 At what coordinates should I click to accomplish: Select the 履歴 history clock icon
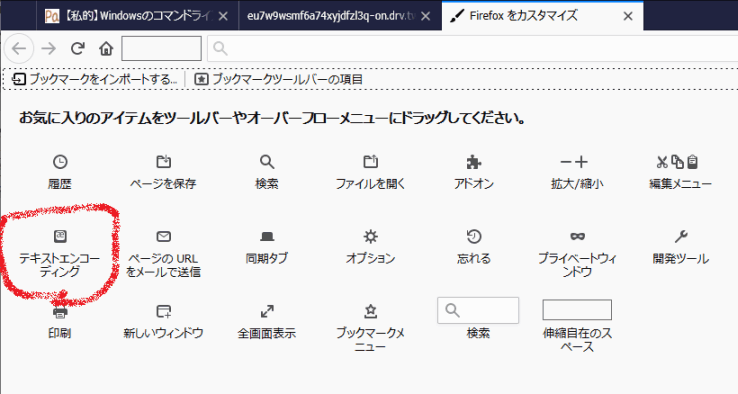click(60, 162)
